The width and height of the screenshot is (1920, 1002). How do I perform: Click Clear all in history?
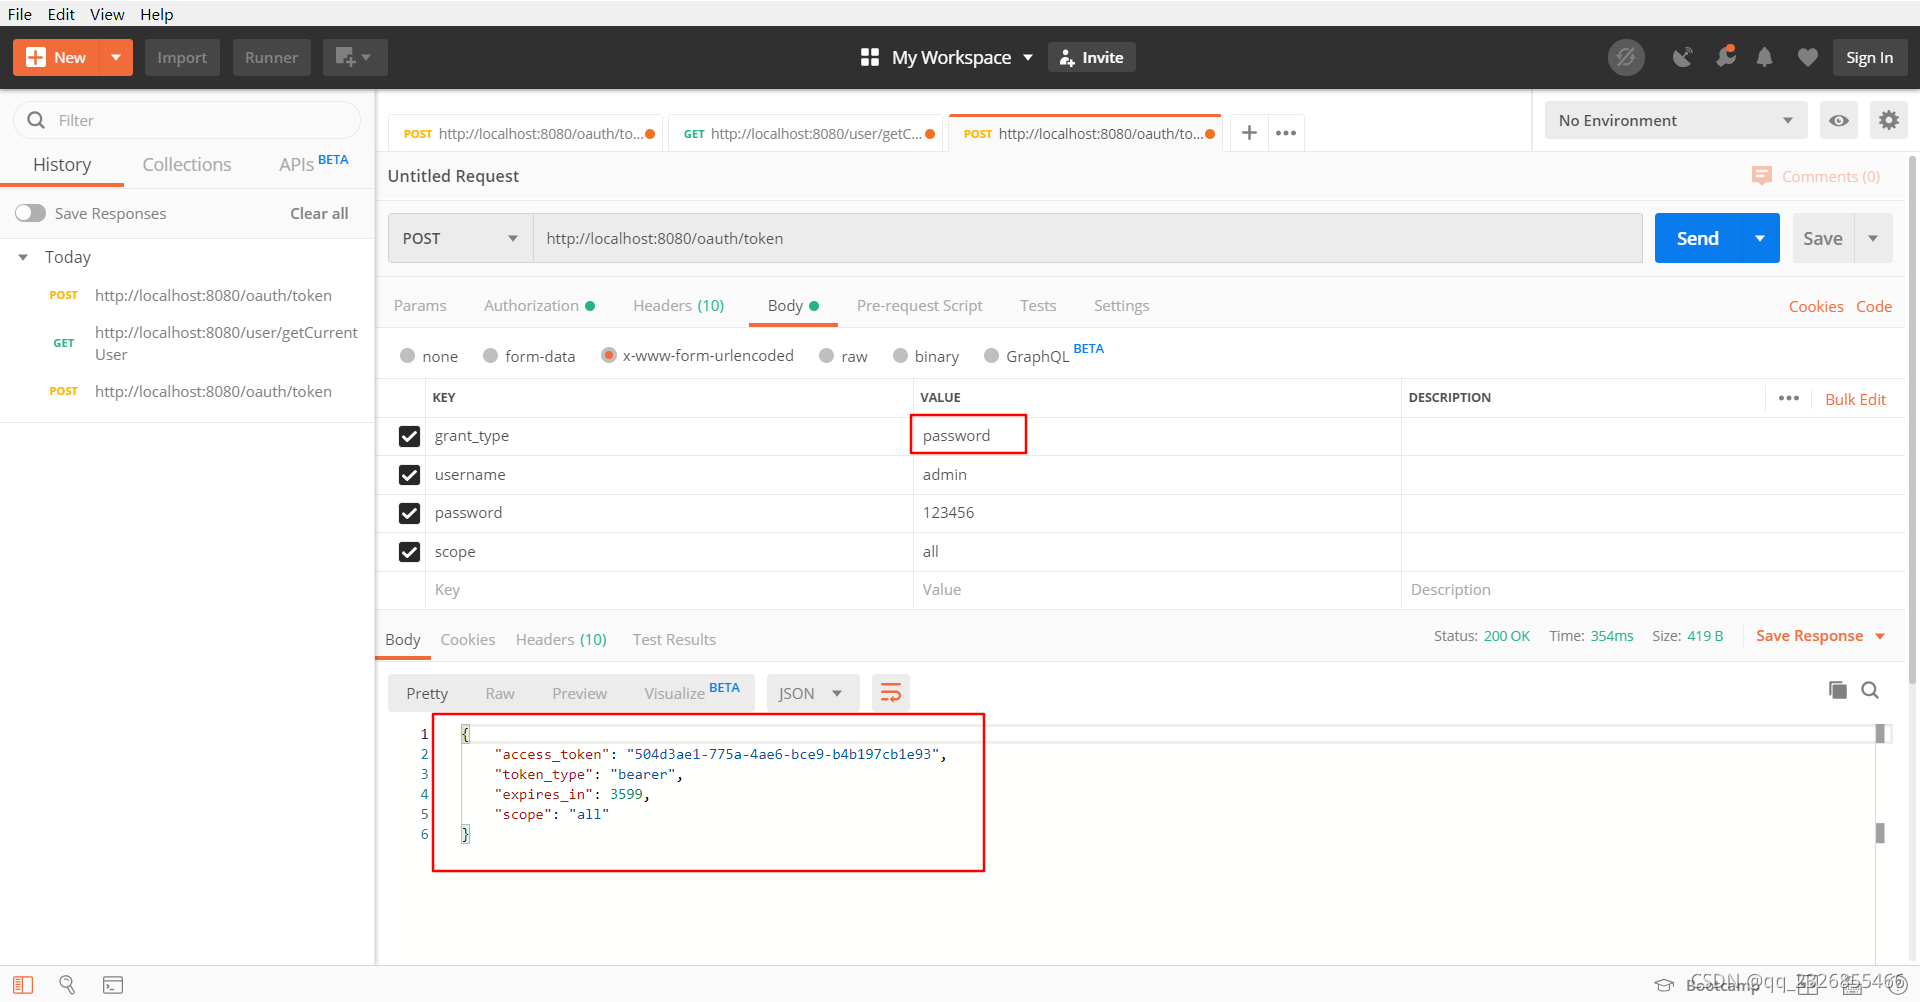click(x=319, y=213)
